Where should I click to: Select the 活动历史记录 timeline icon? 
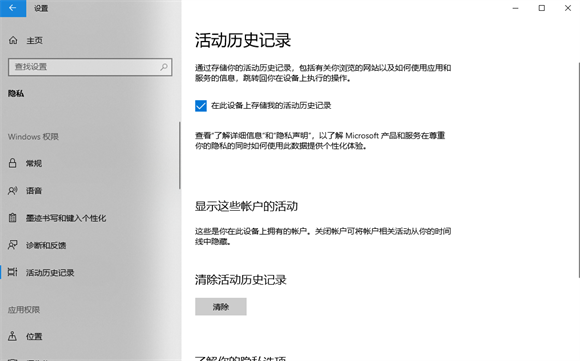pyautogui.click(x=13, y=272)
